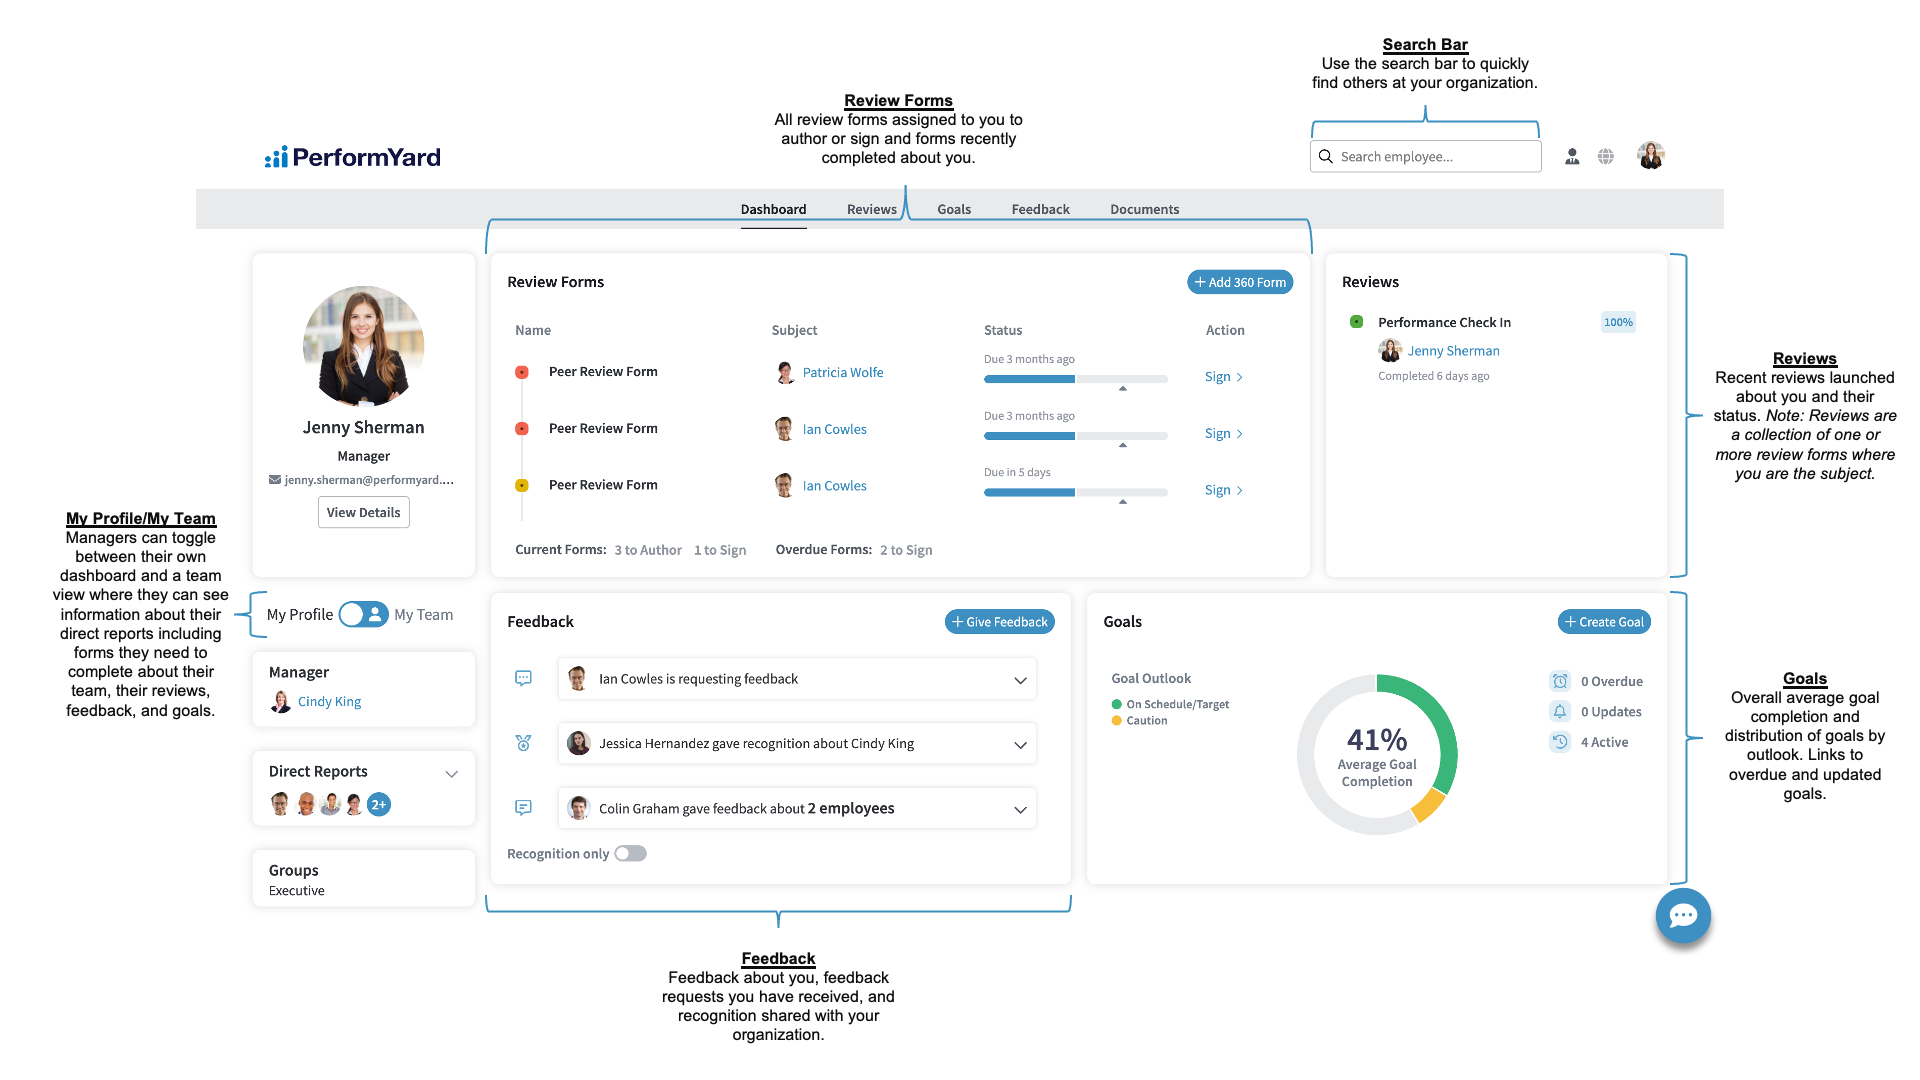Viewport: 1920px width, 1080px height.
Task: Click the globe icon in header
Action: coord(1606,157)
